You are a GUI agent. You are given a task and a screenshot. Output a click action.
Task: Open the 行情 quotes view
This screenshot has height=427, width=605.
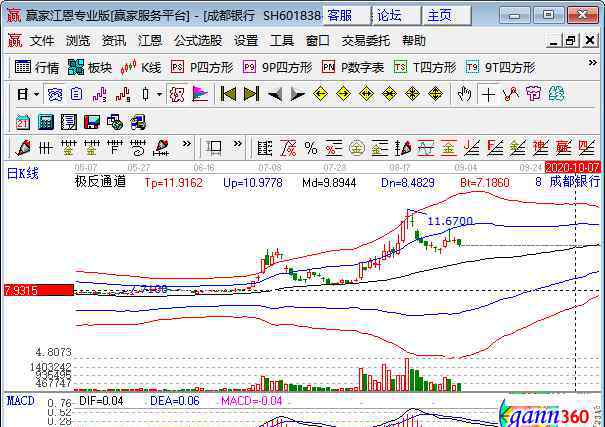pyautogui.click(x=37, y=68)
